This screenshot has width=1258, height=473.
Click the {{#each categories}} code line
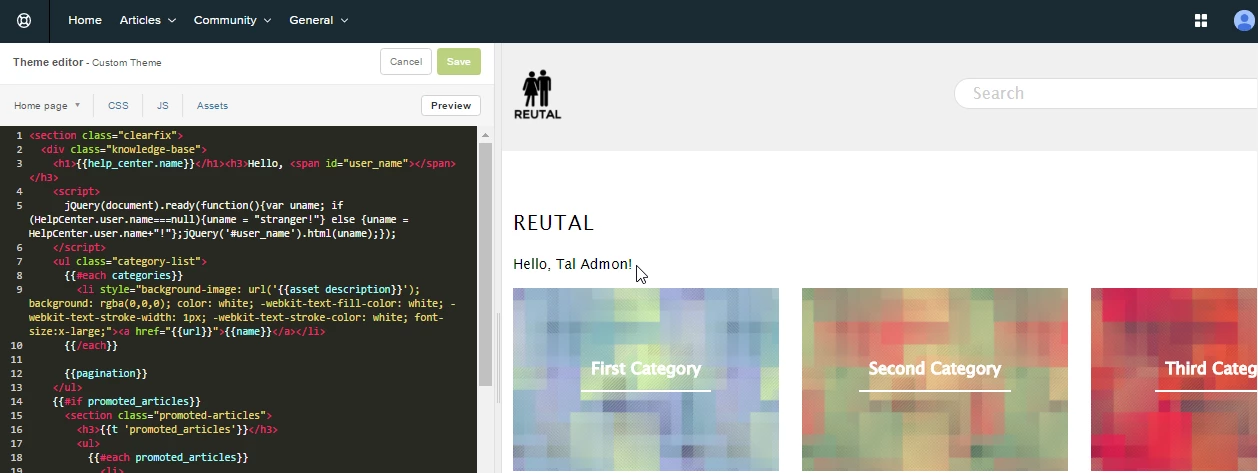(x=123, y=274)
